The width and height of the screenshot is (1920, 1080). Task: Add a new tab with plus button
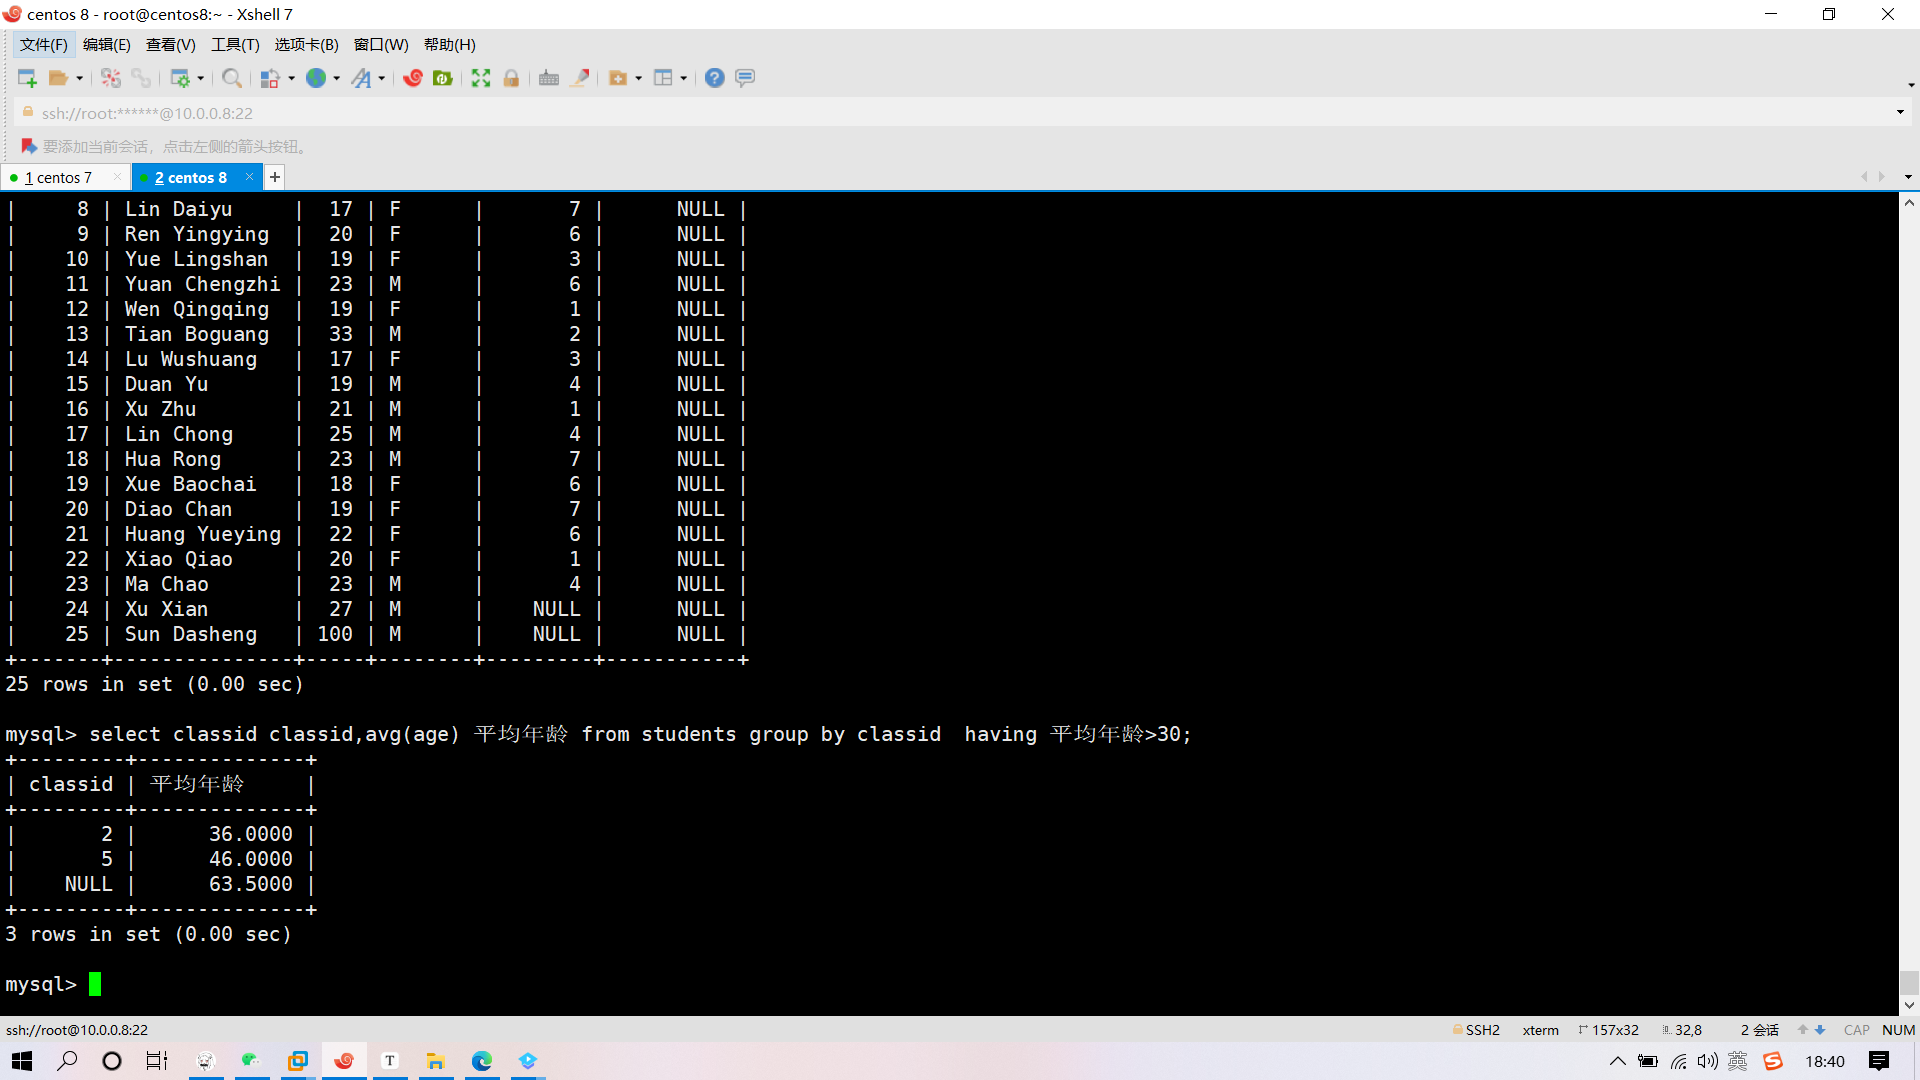click(x=275, y=177)
